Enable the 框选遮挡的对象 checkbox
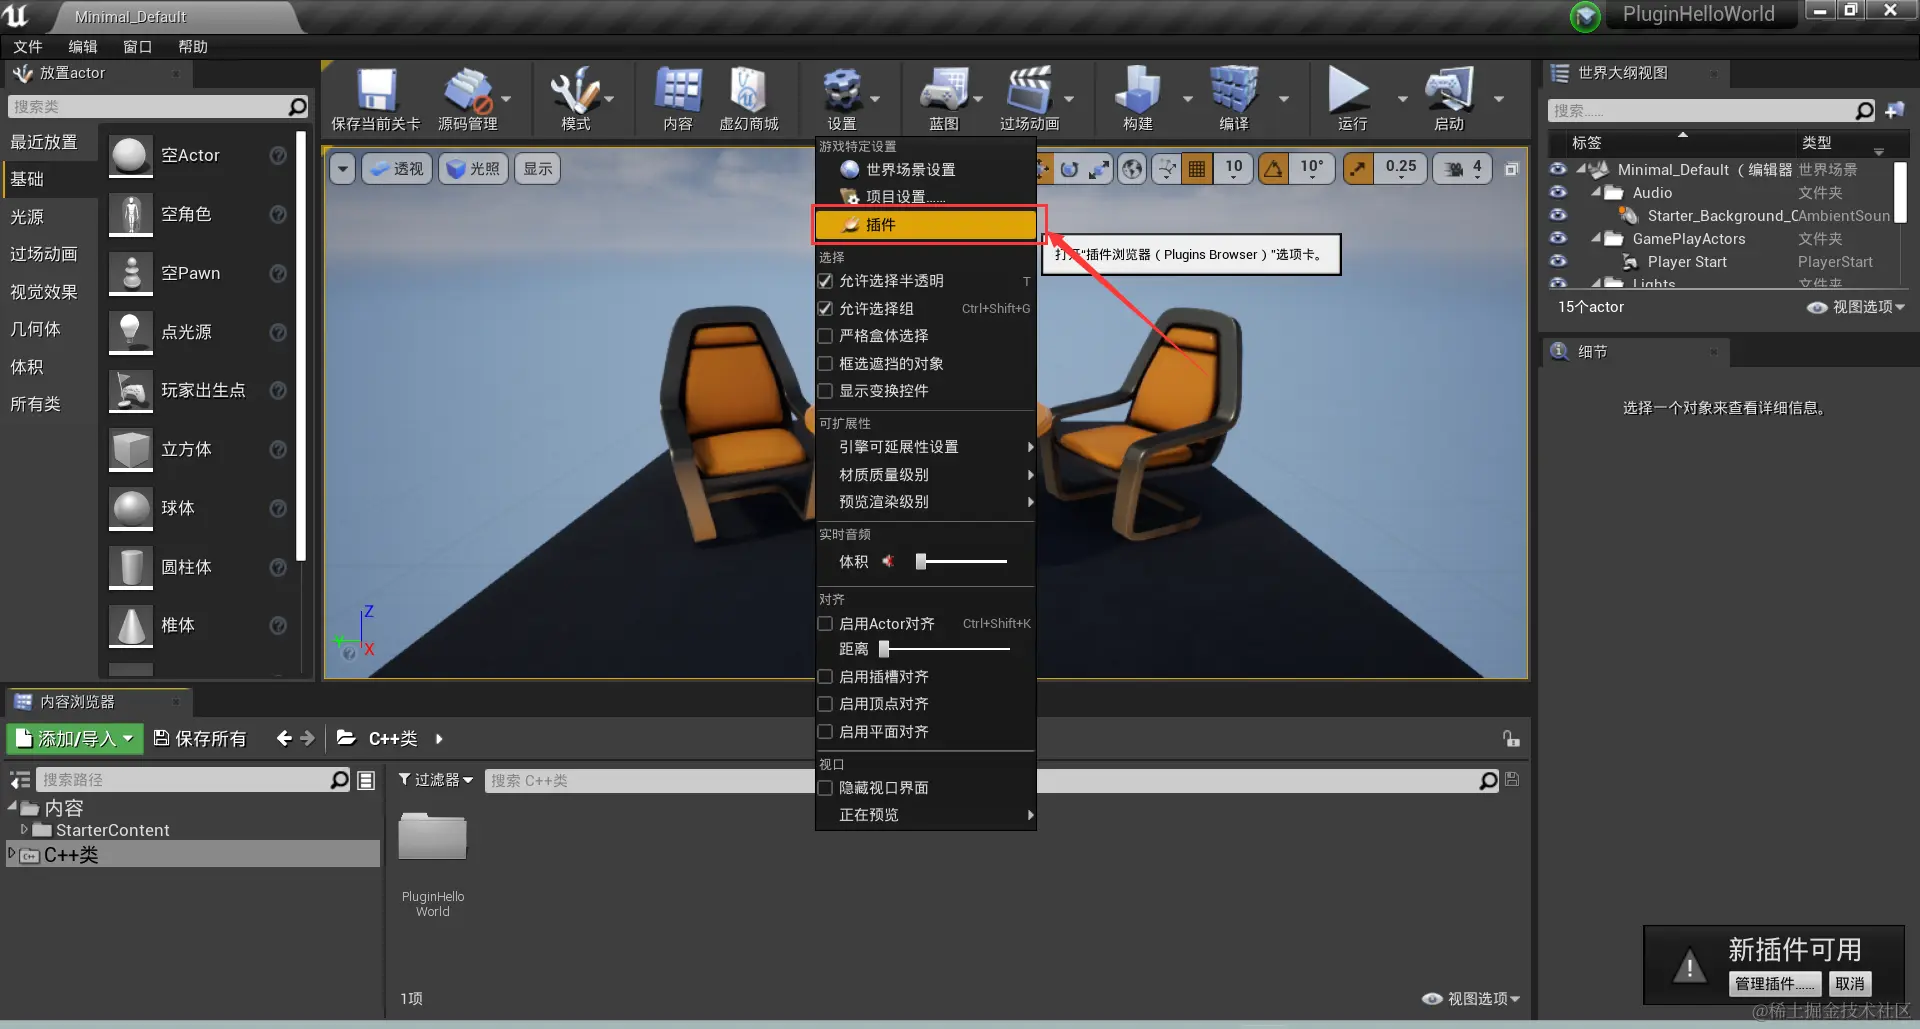This screenshot has height=1029, width=1920. 826,363
